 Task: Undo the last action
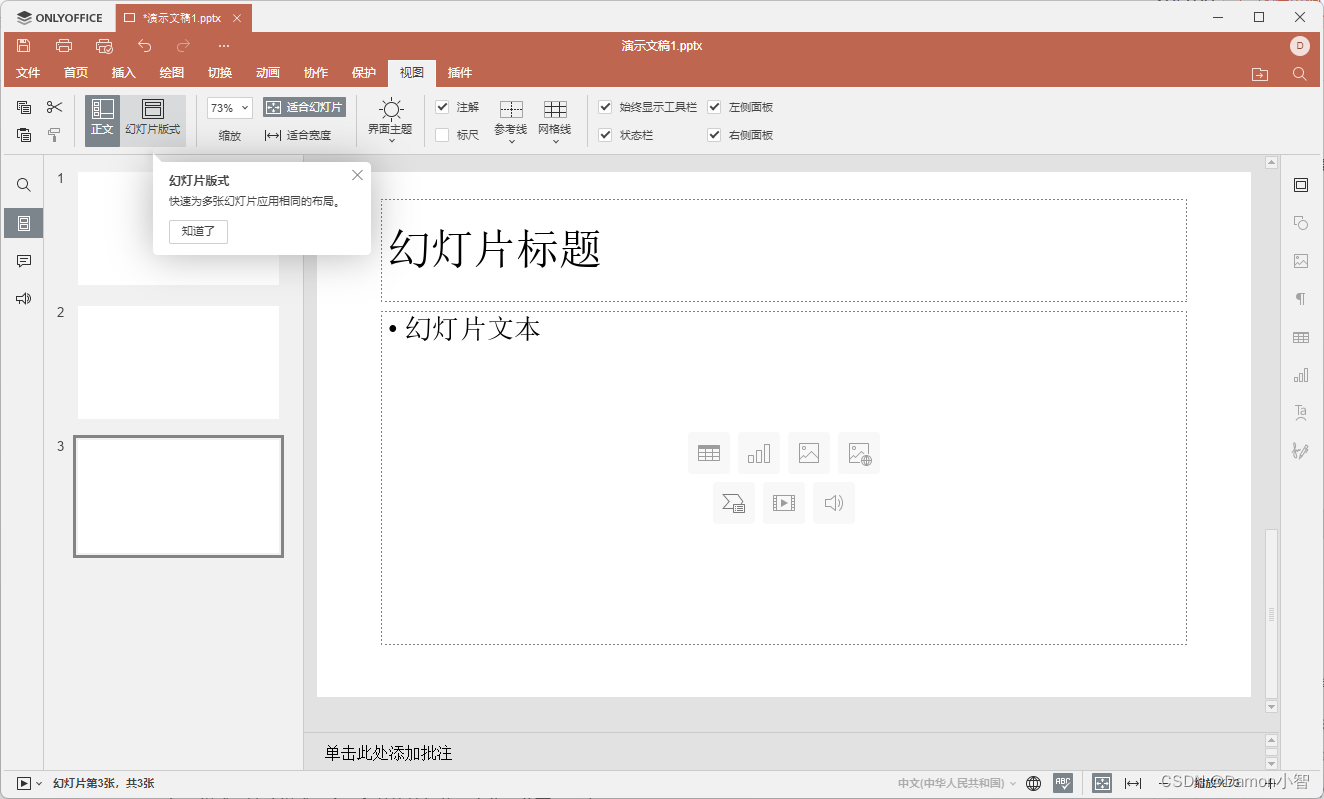coord(144,46)
